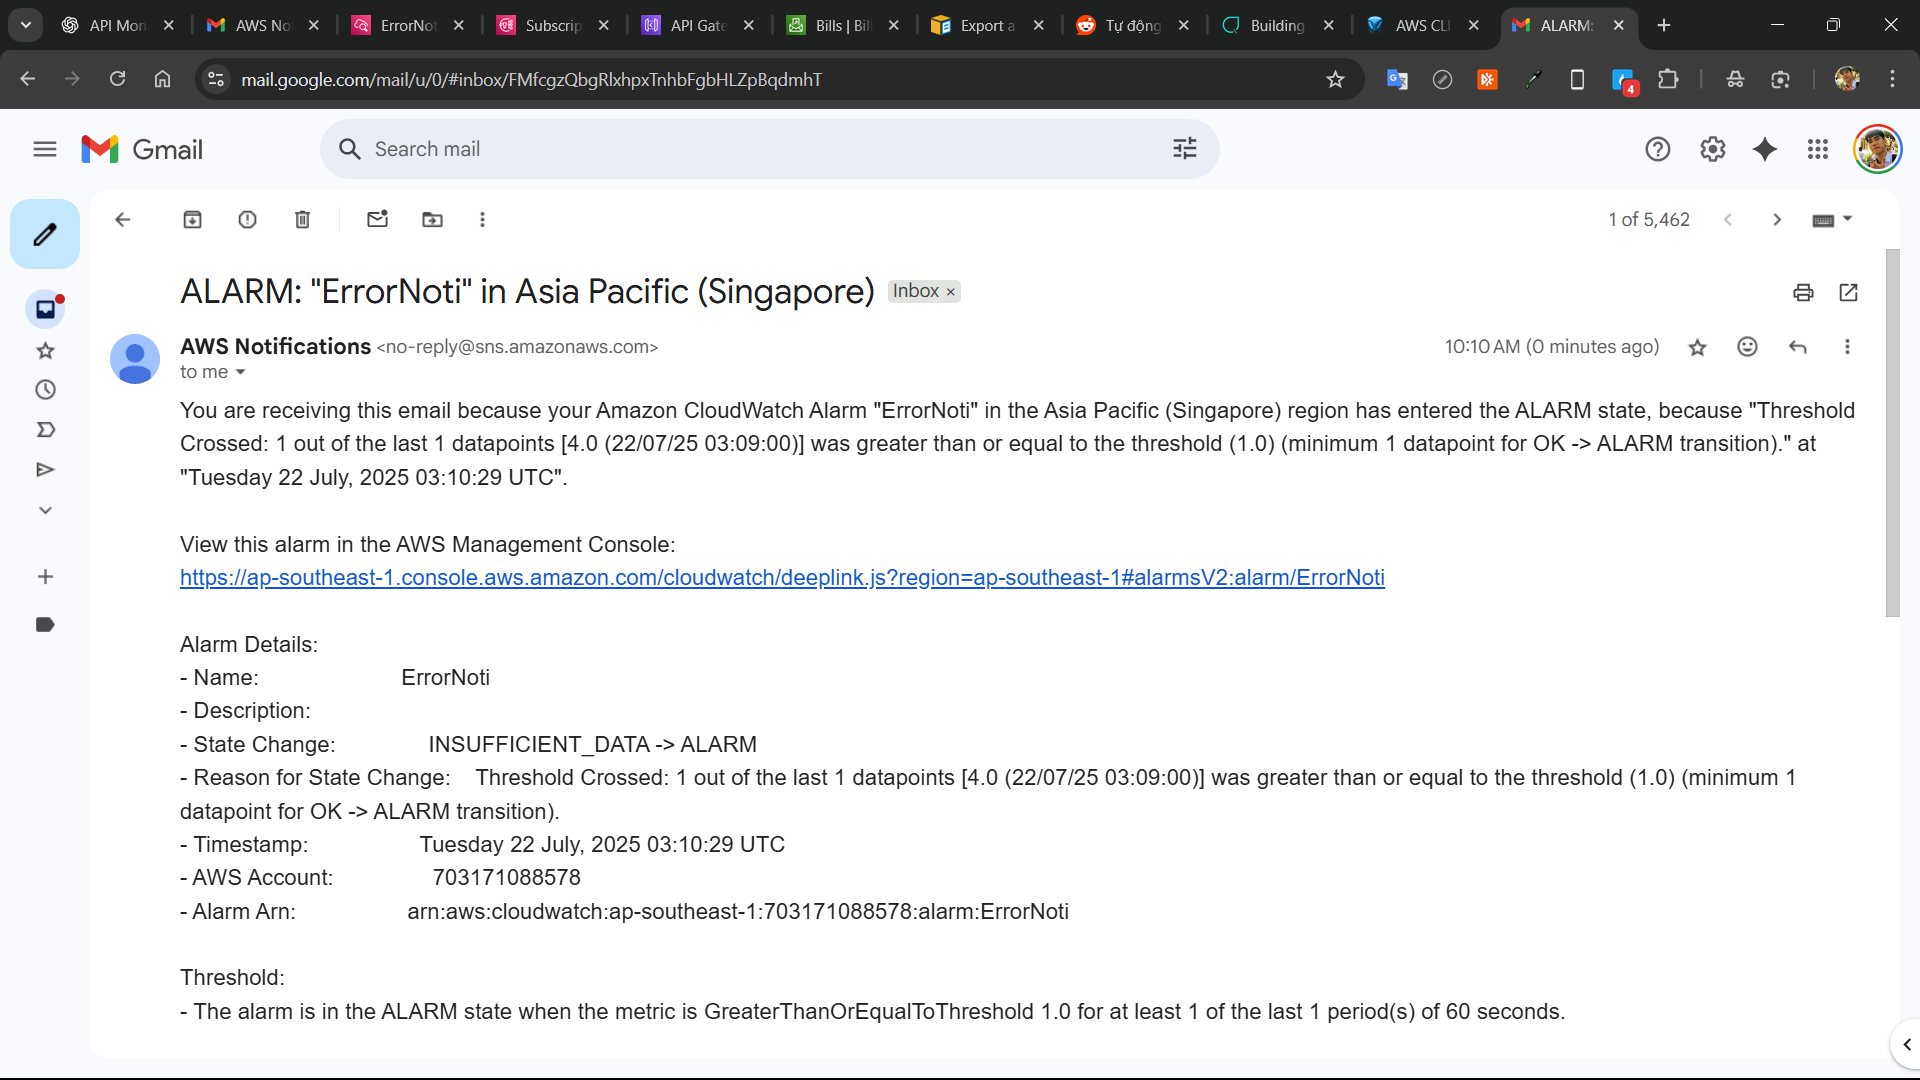Screen dimensions: 1920x1080
Task: Expand the More sidebar labels chevron
Action: (45, 510)
